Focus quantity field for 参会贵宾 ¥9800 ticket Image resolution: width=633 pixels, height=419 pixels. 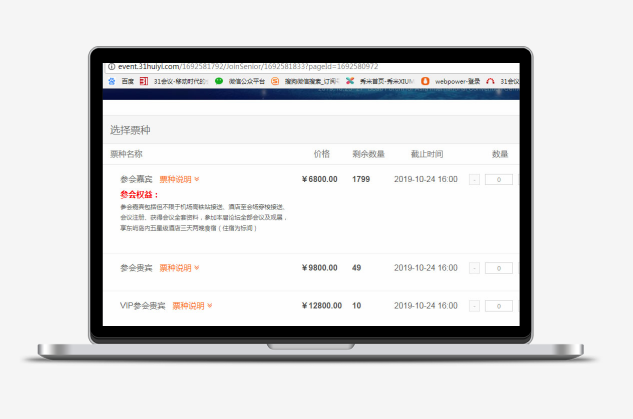click(x=499, y=268)
